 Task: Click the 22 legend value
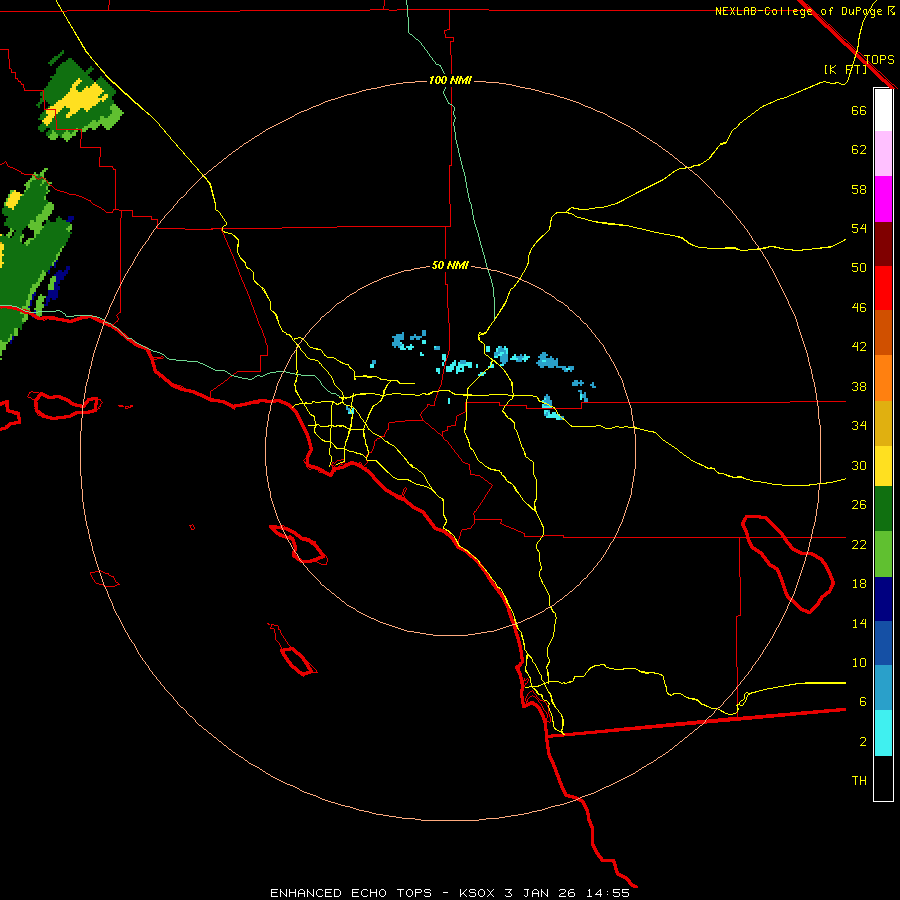(x=859, y=544)
